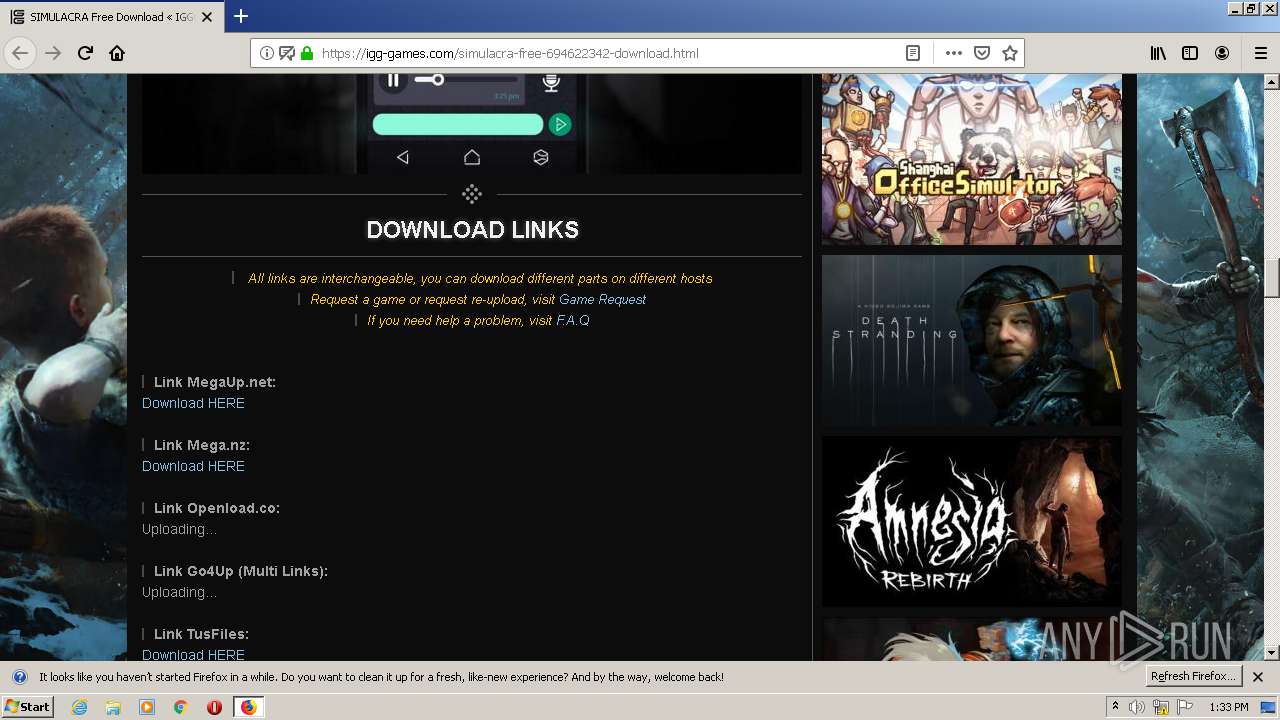Open the page actions three-dot menu
Screen dimensions: 1280x720
pyautogui.click(x=953, y=53)
